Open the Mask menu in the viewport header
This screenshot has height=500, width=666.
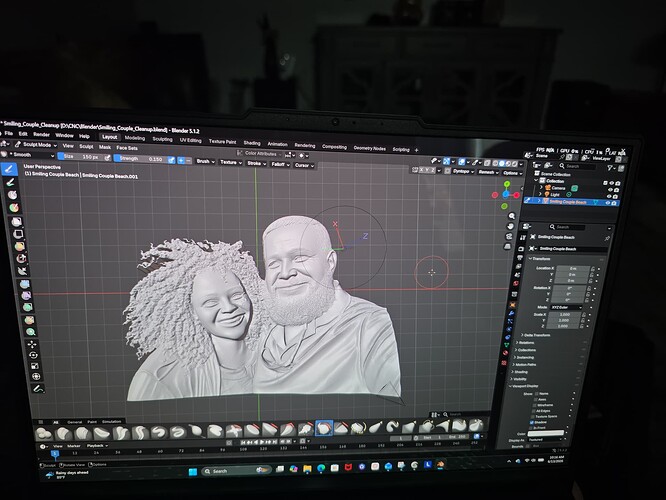tap(105, 147)
